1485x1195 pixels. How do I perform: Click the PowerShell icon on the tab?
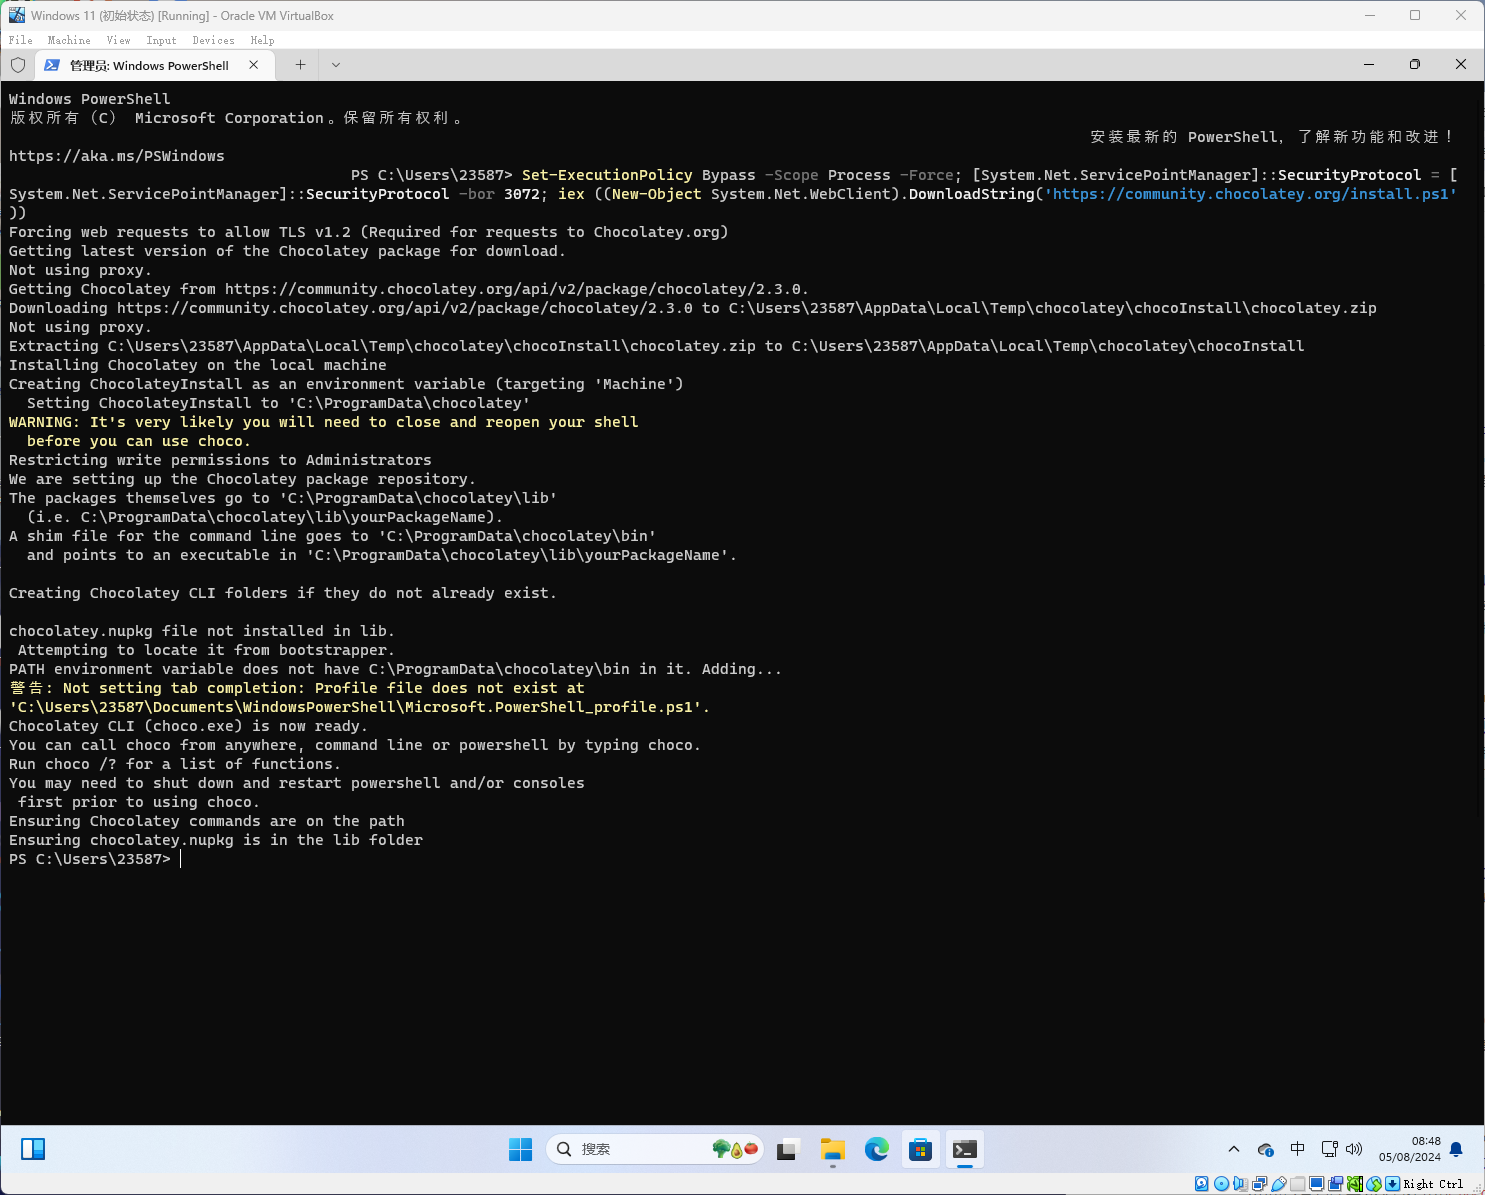(x=52, y=65)
